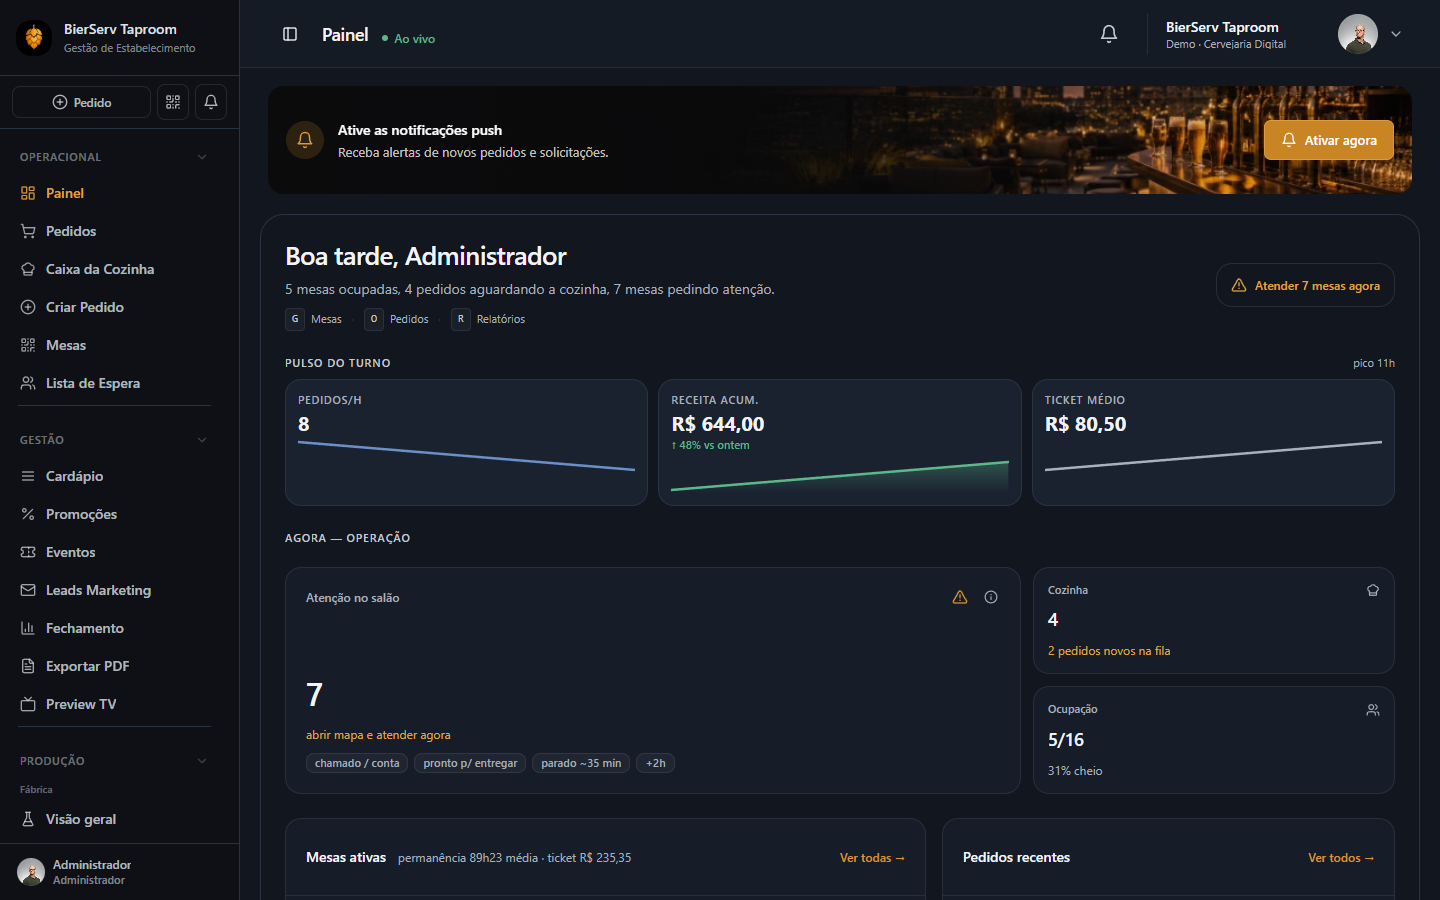Click the 48% vs ontem indicator
This screenshot has height=900, width=1440.
710,445
